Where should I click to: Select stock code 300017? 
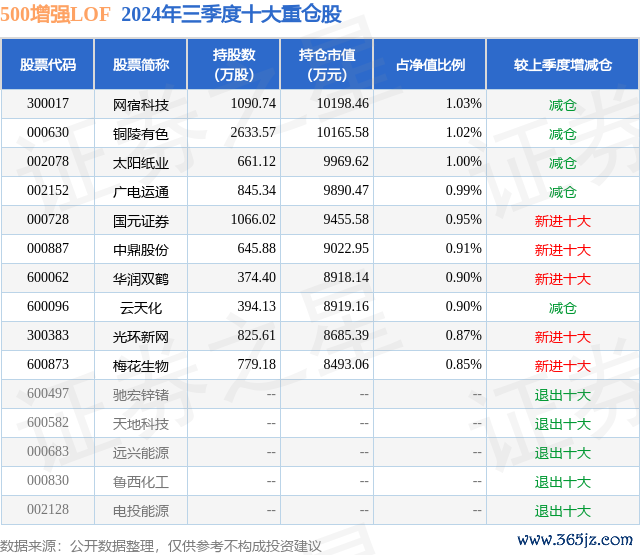pos(48,104)
